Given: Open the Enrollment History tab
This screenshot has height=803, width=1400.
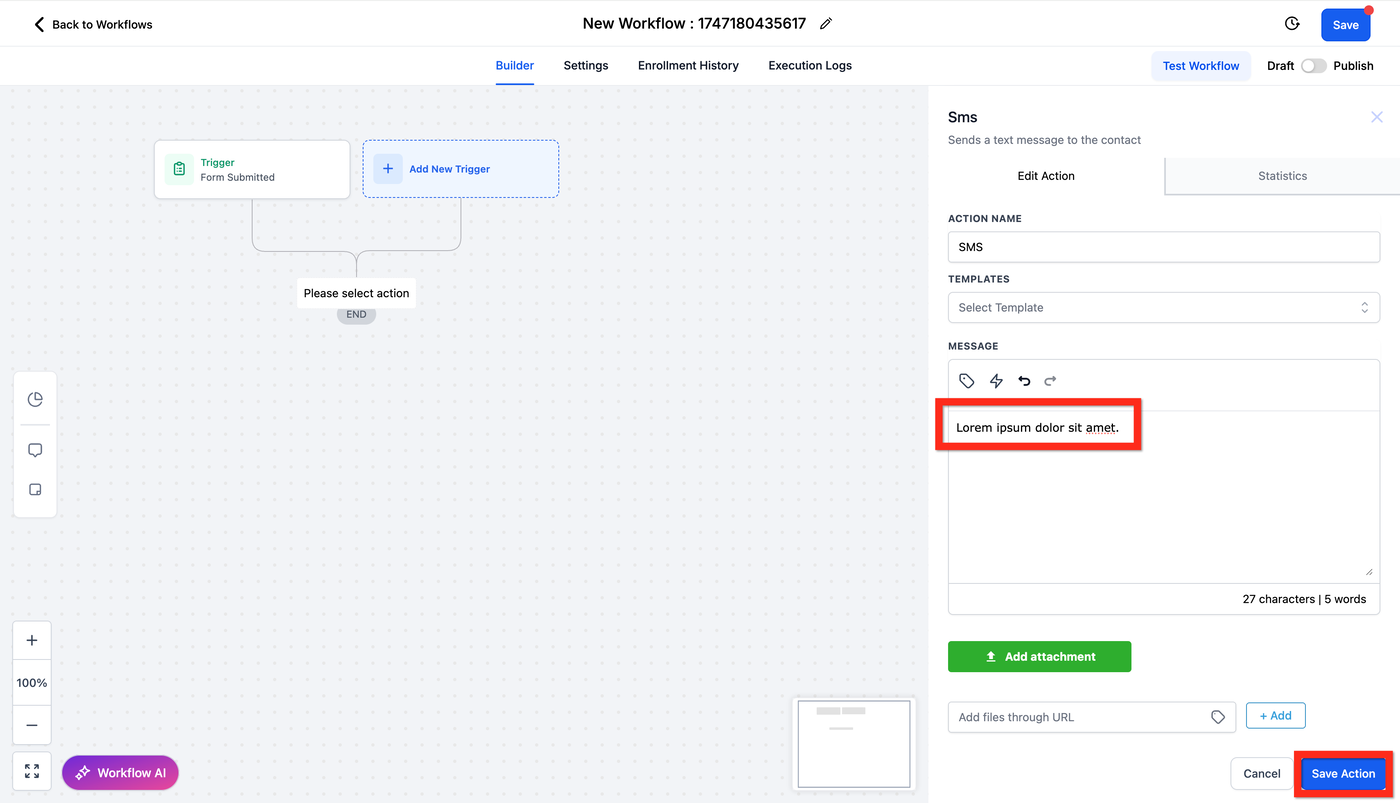Looking at the screenshot, I should coord(688,66).
